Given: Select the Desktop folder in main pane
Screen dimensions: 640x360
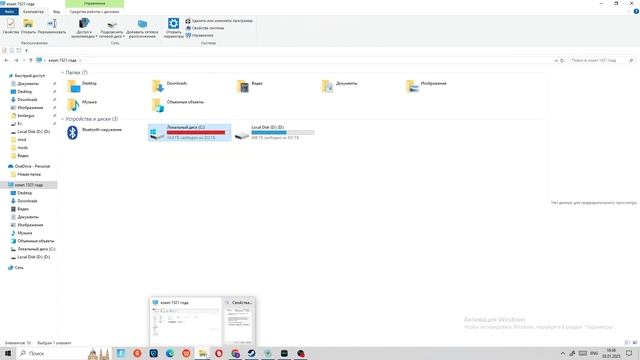Looking at the screenshot, I should [83, 87].
